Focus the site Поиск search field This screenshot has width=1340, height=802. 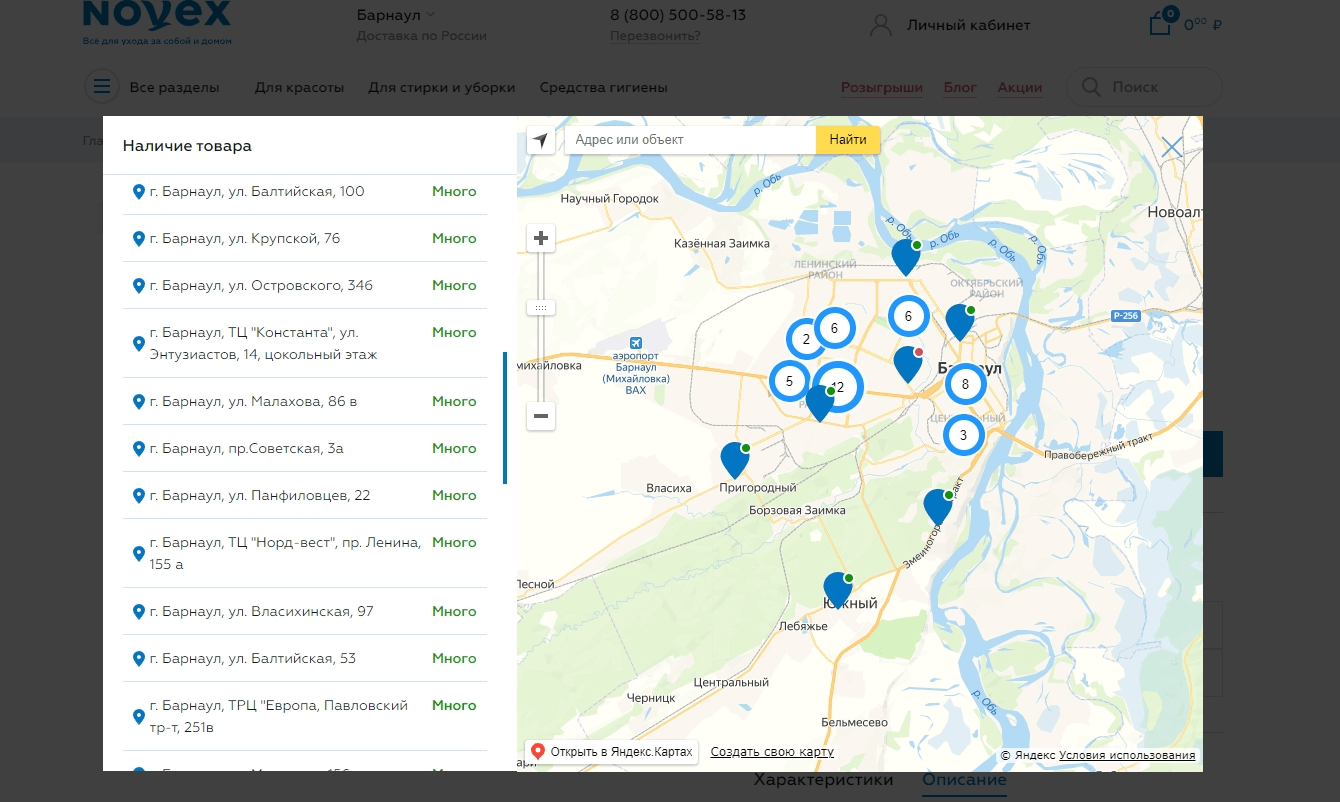tap(1144, 87)
